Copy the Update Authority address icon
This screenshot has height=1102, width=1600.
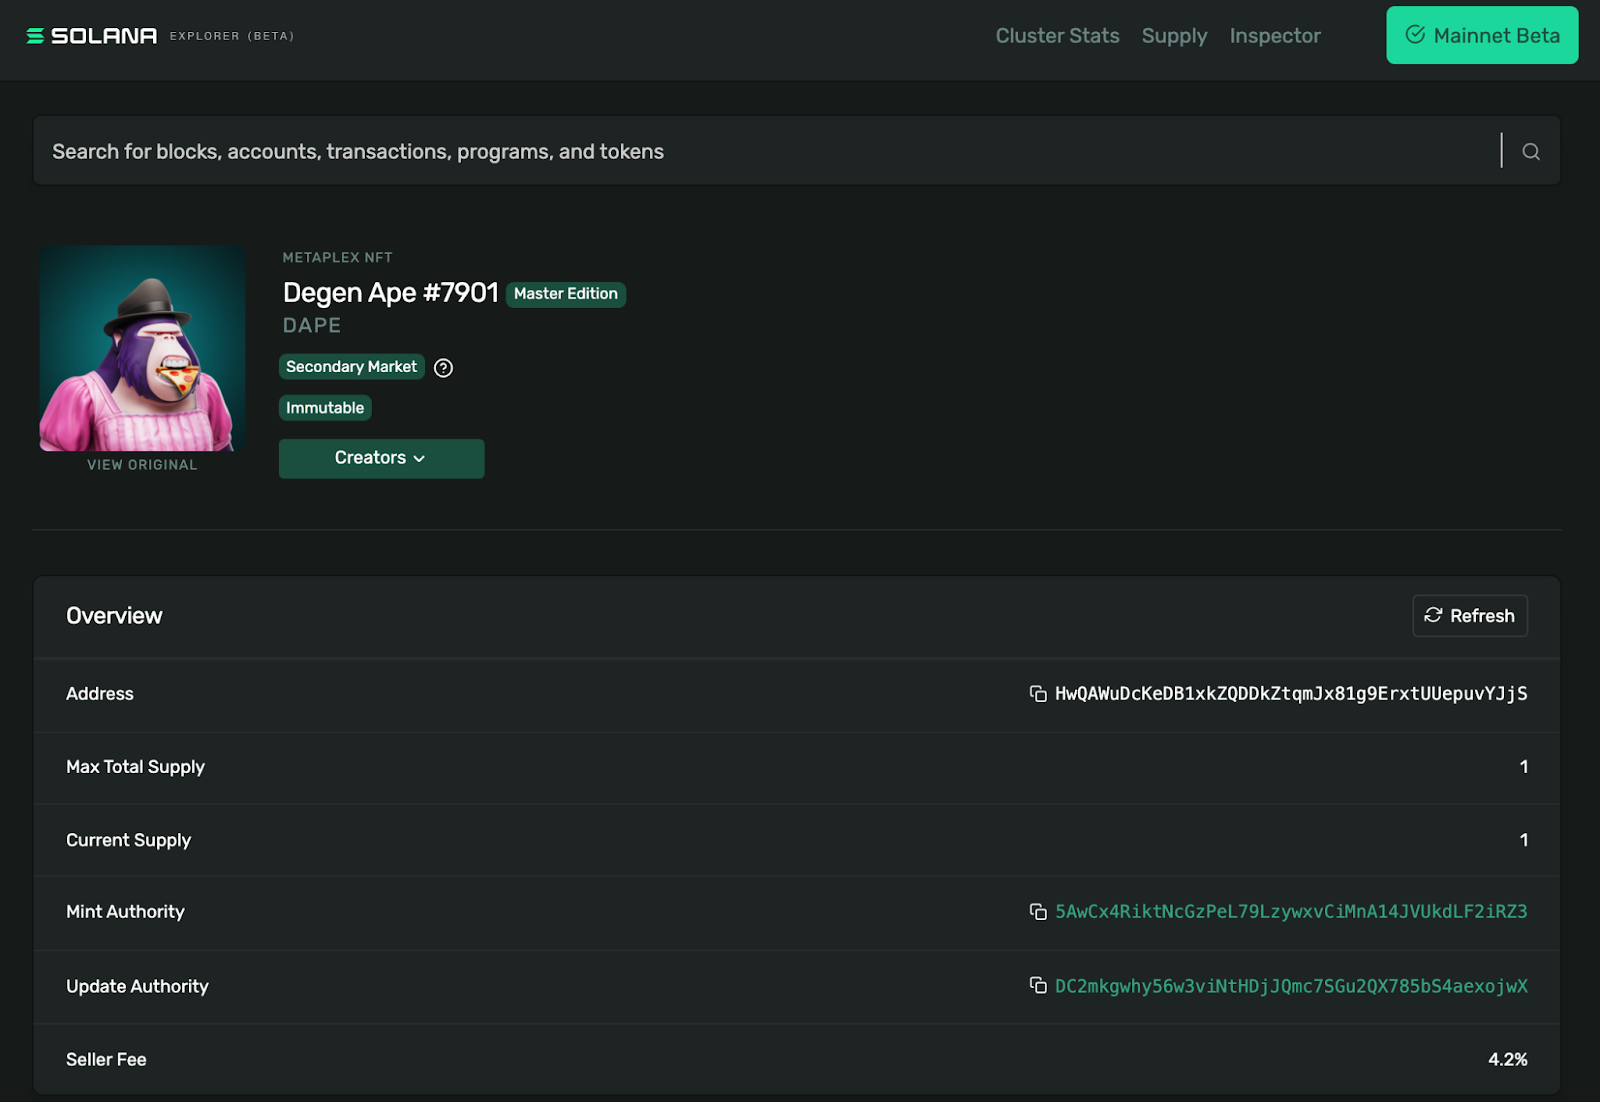[x=1038, y=985]
